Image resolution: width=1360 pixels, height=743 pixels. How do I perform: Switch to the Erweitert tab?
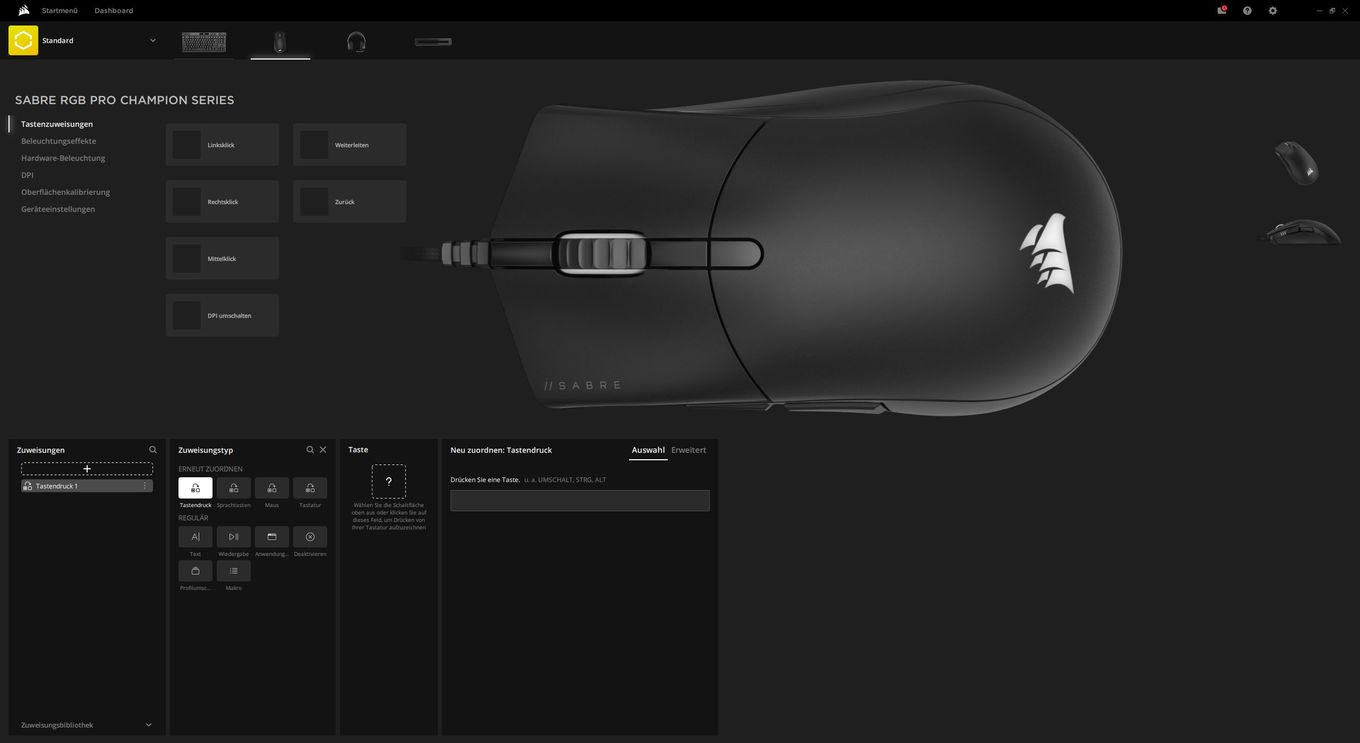point(688,450)
